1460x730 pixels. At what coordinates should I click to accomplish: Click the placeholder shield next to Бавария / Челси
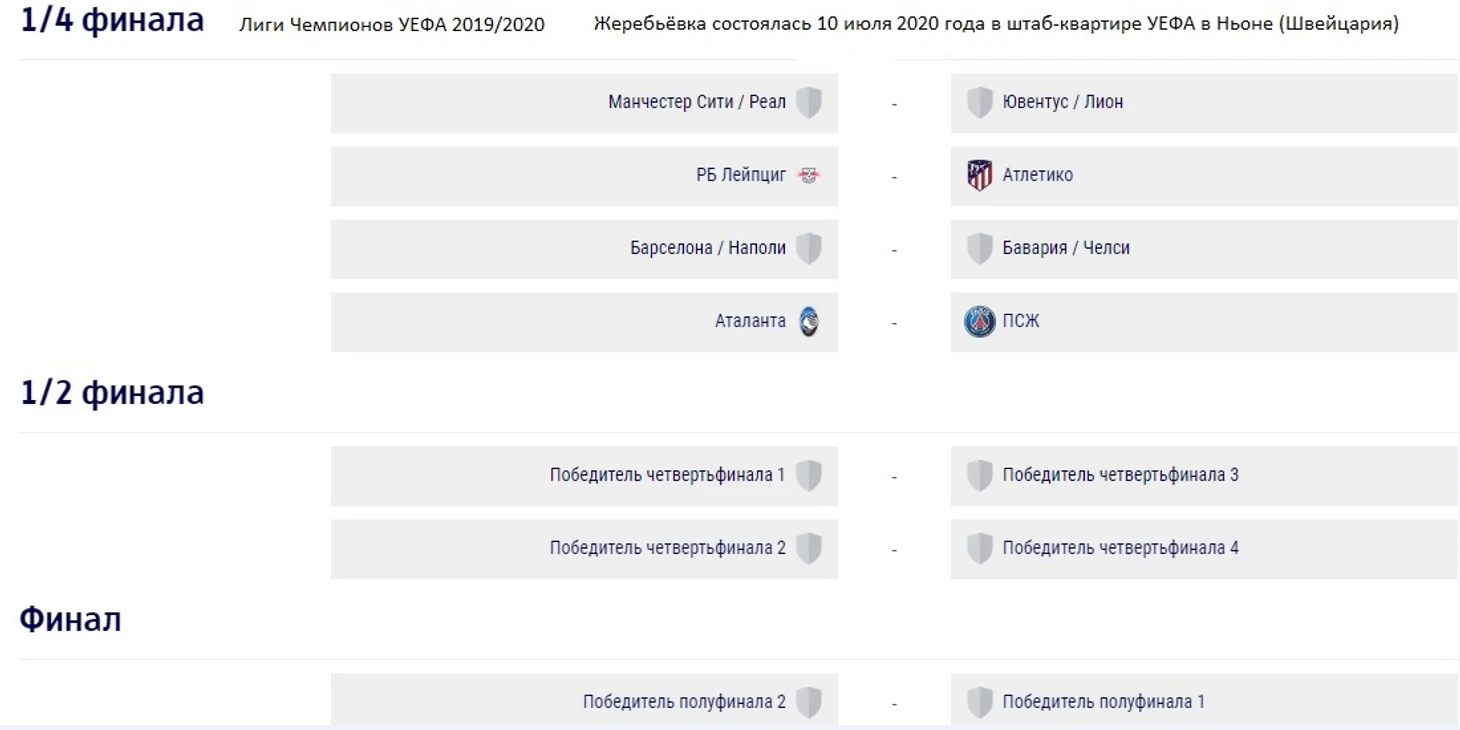pos(980,248)
